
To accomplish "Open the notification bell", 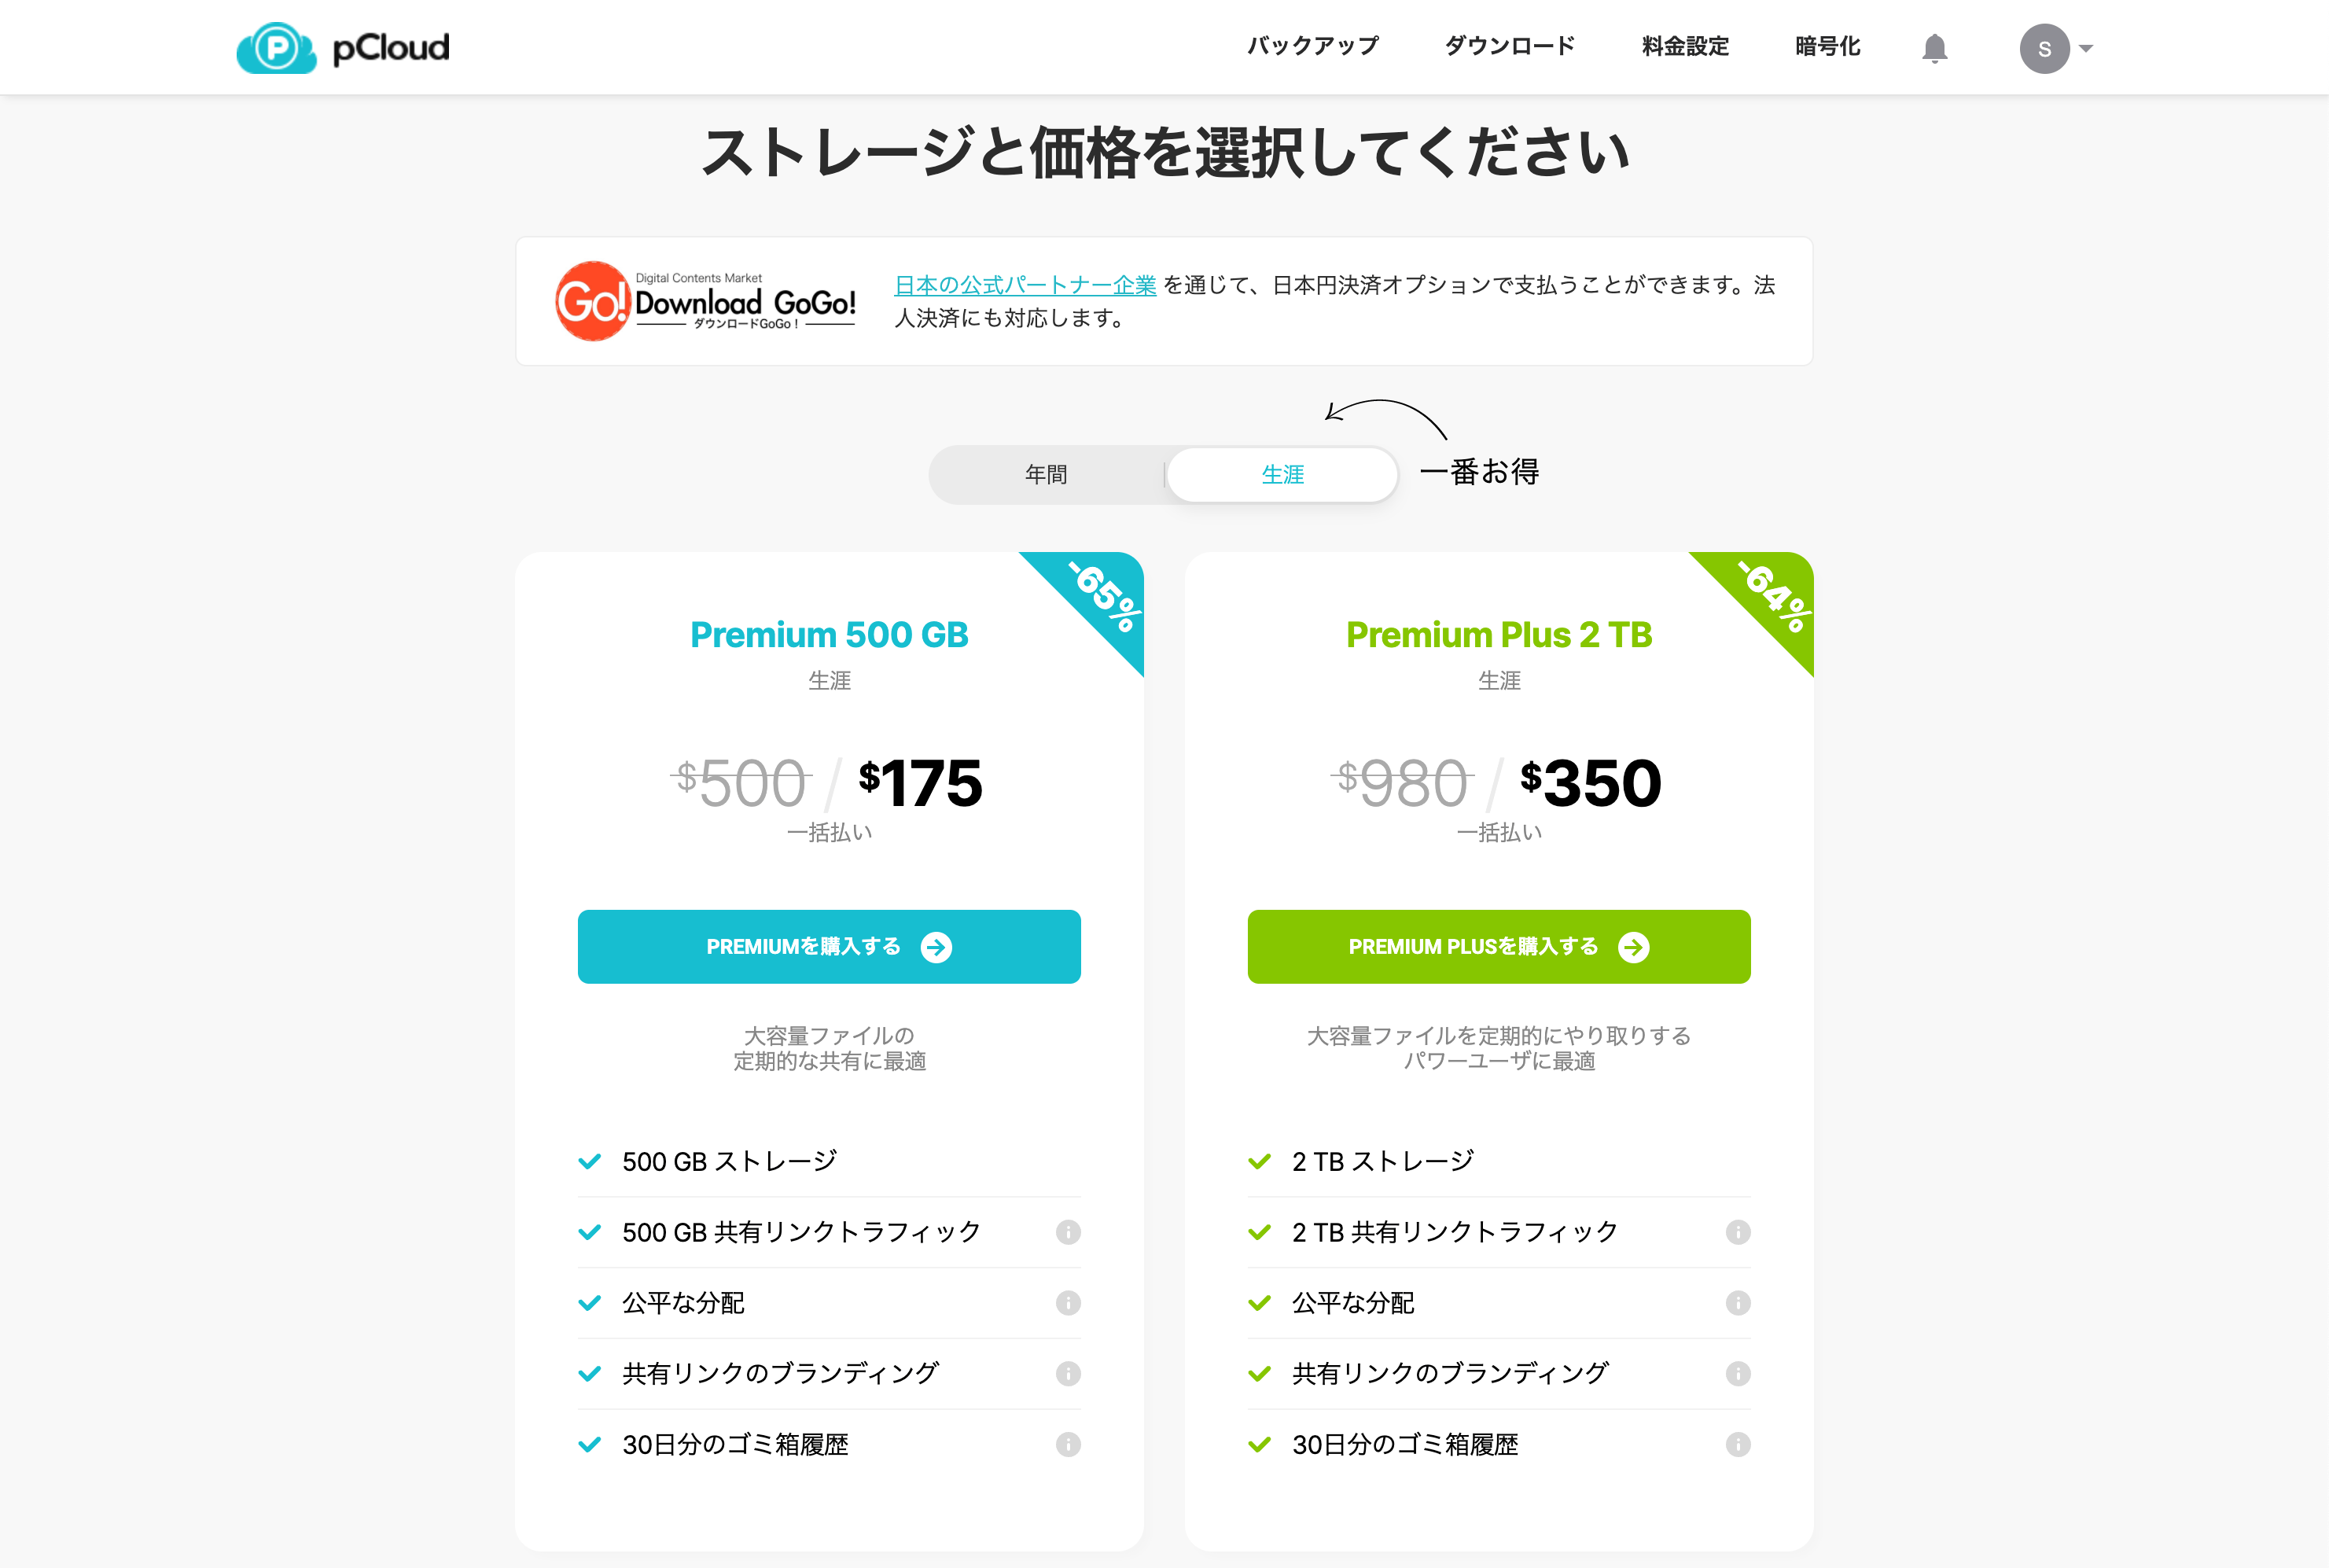I will (x=1934, y=47).
